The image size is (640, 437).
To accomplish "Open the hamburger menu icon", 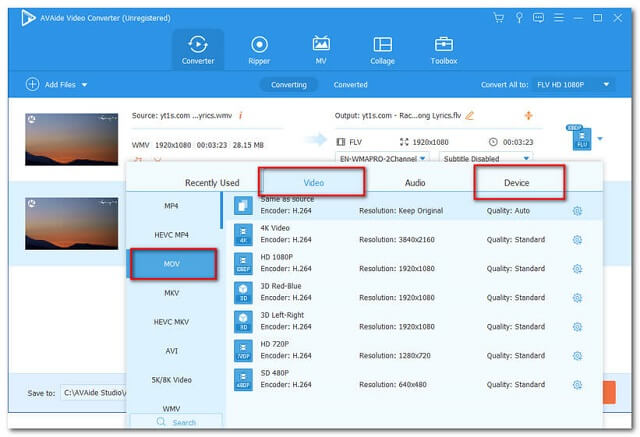I will coord(558,18).
